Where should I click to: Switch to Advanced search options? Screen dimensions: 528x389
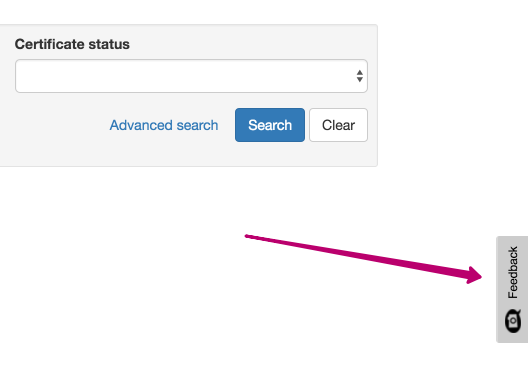[x=164, y=125]
